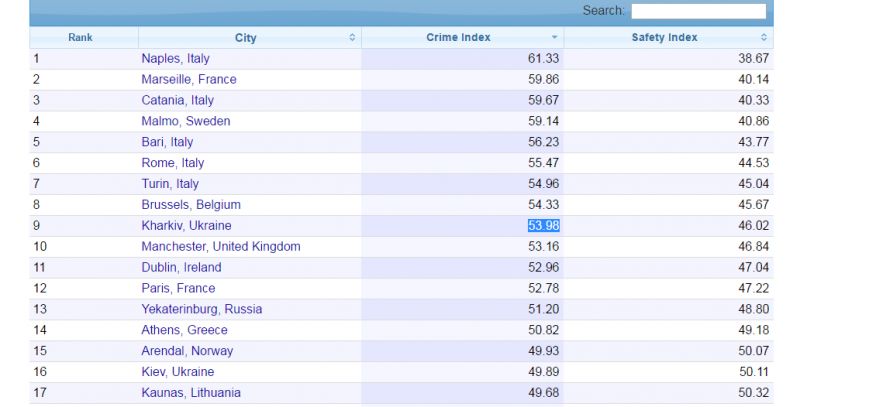Click crime index value 56.23
This screenshot has height=407, width=869.
544,142
